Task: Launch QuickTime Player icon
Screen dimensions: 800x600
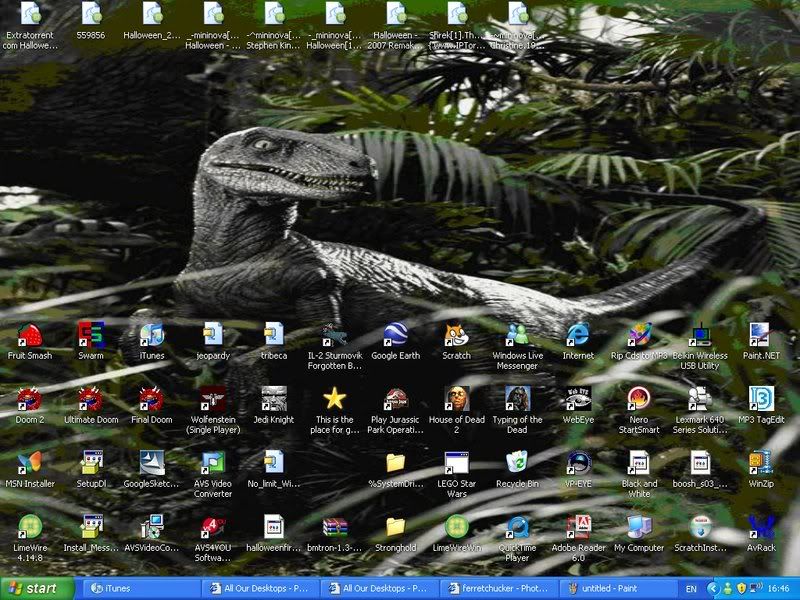Action: click(517, 527)
